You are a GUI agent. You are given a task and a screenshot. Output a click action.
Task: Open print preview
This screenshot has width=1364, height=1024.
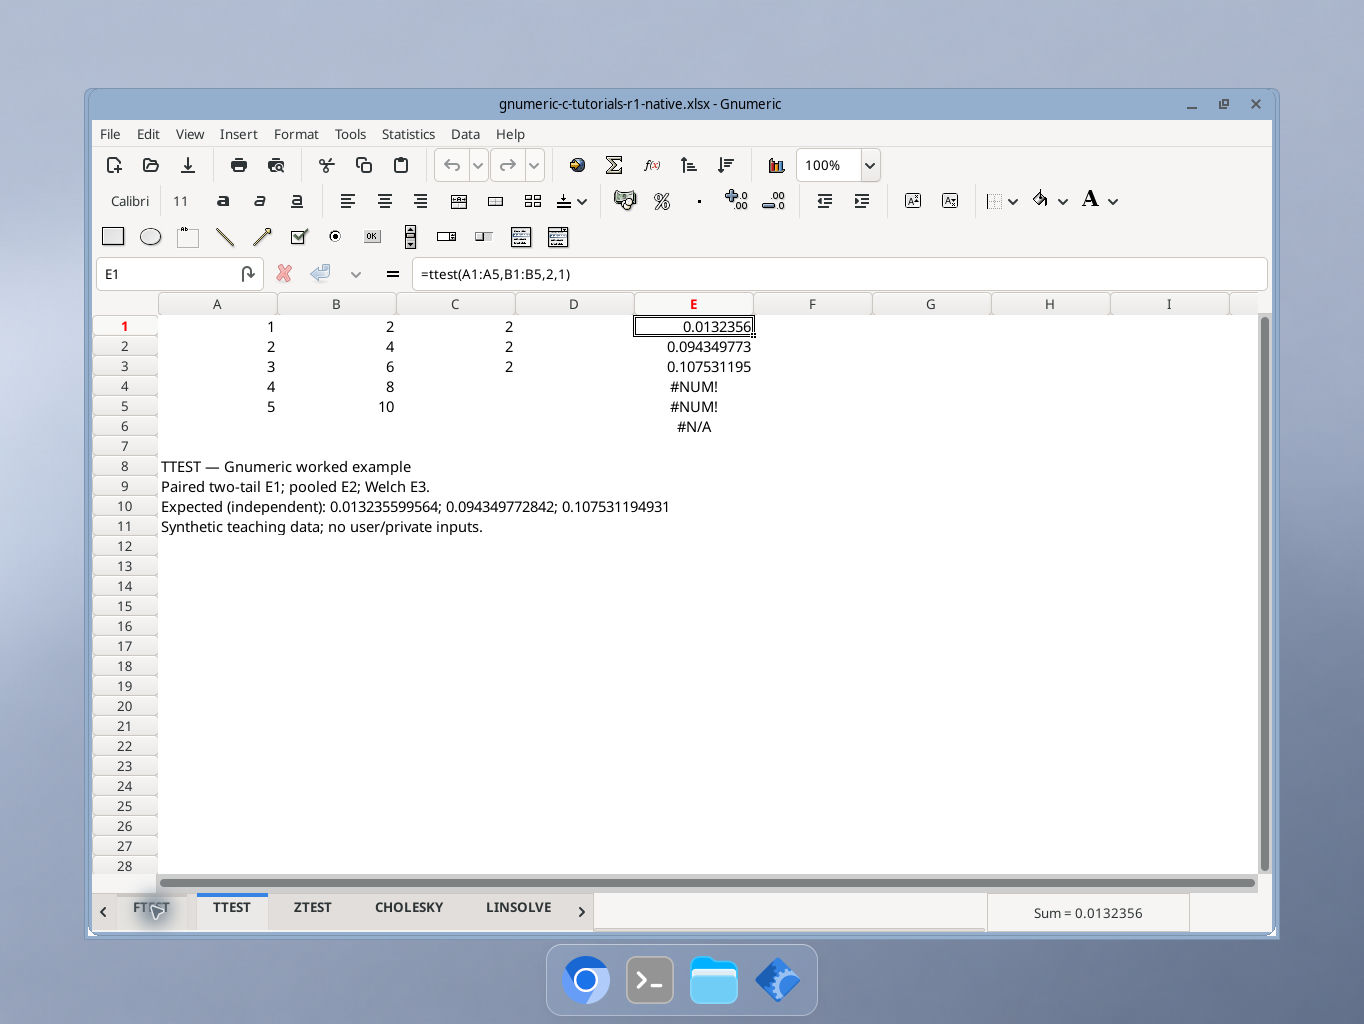click(x=276, y=165)
